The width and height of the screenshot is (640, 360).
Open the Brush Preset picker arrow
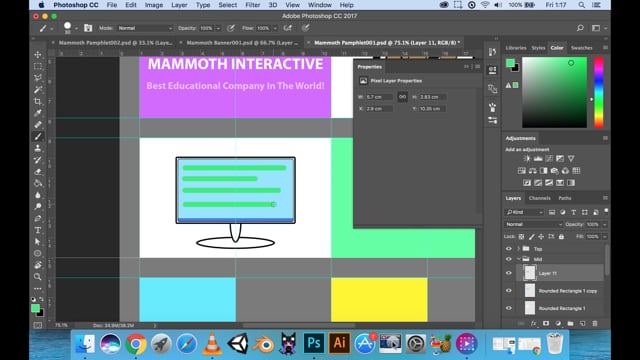pyautogui.click(x=76, y=29)
